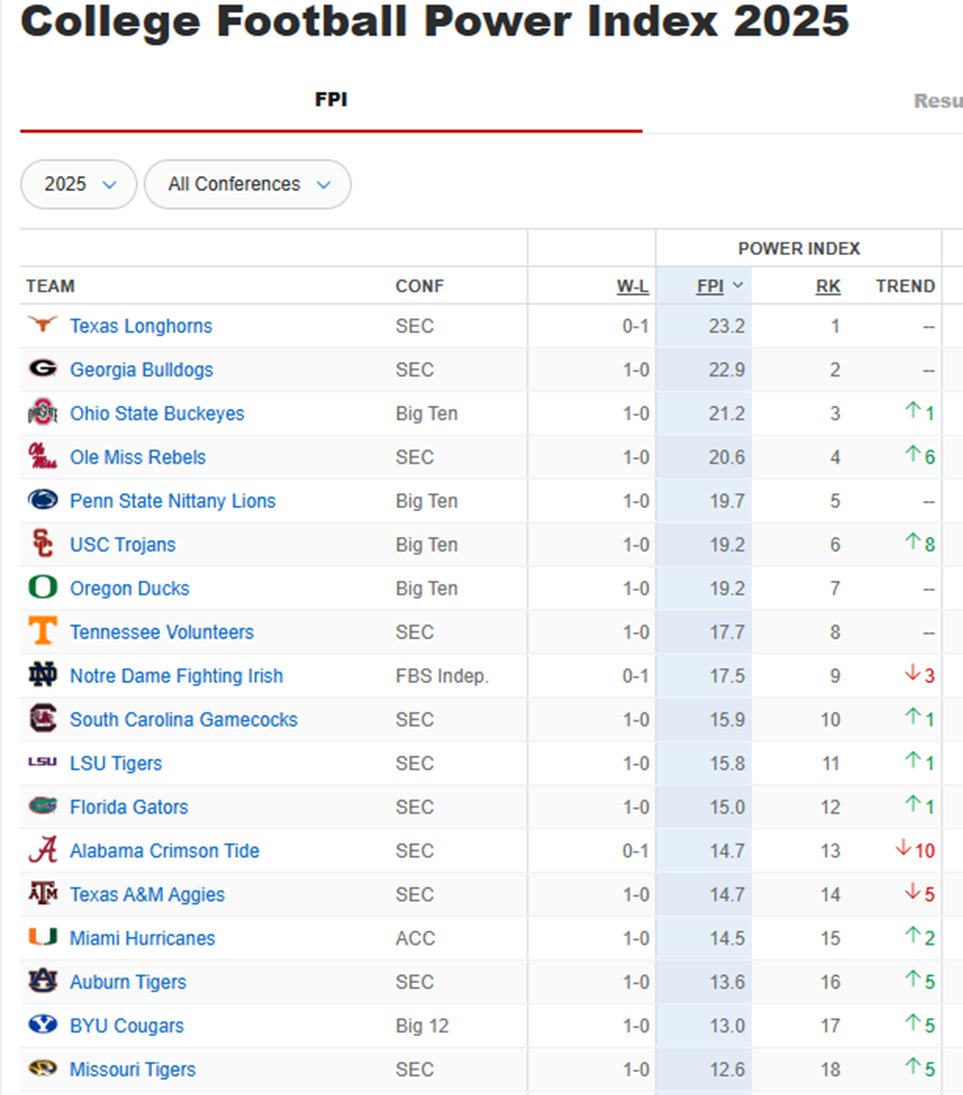The image size is (963, 1095).
Task: Click the Texas Longhorns team logo
Action: tap(43, 325)
